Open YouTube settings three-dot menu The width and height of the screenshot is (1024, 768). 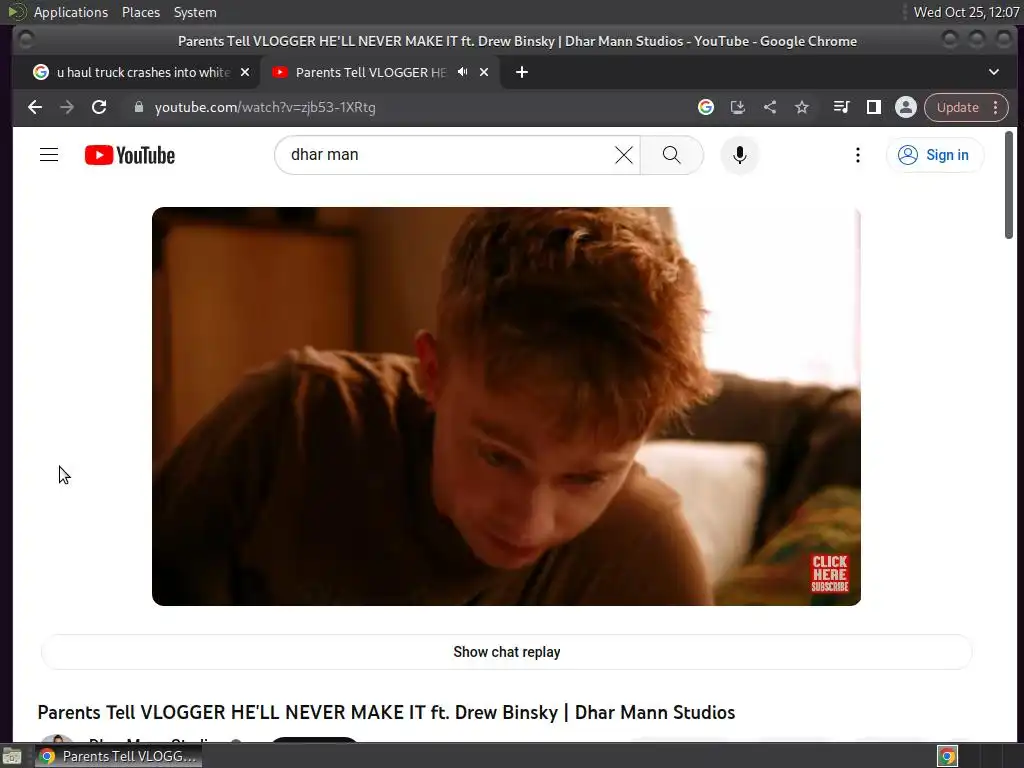857,155
